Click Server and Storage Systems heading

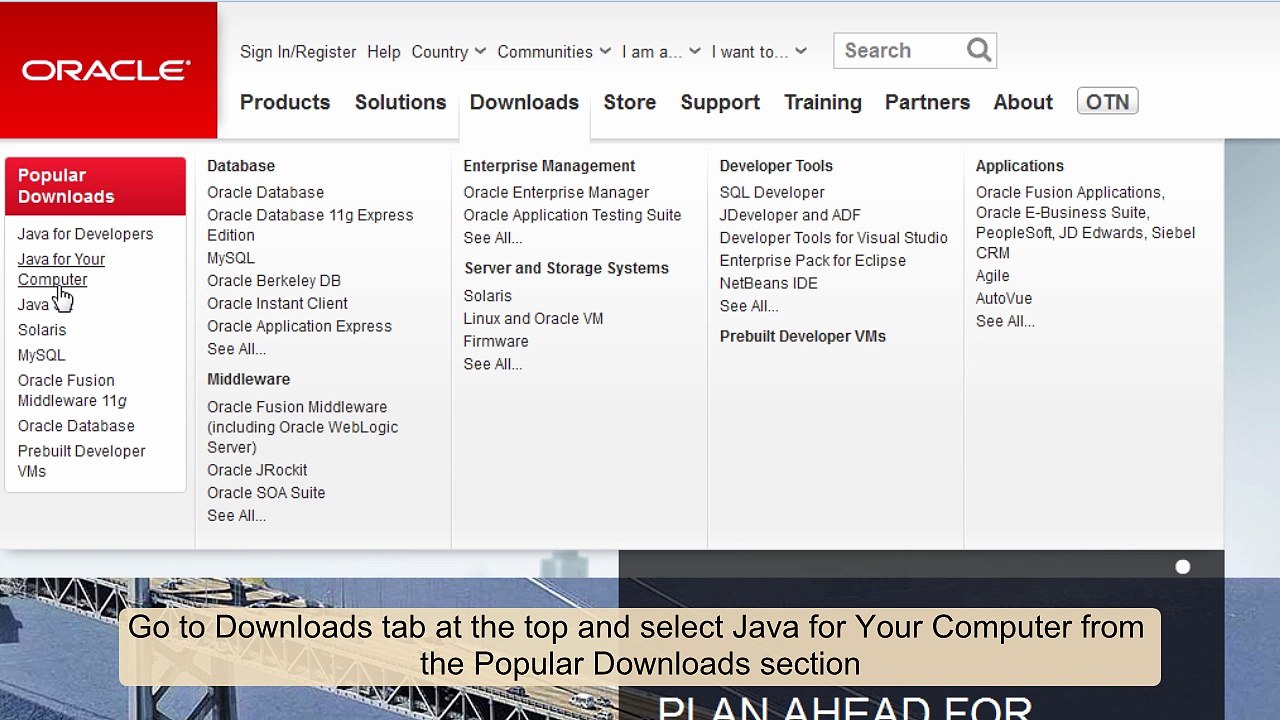click(x=566, y=268)
